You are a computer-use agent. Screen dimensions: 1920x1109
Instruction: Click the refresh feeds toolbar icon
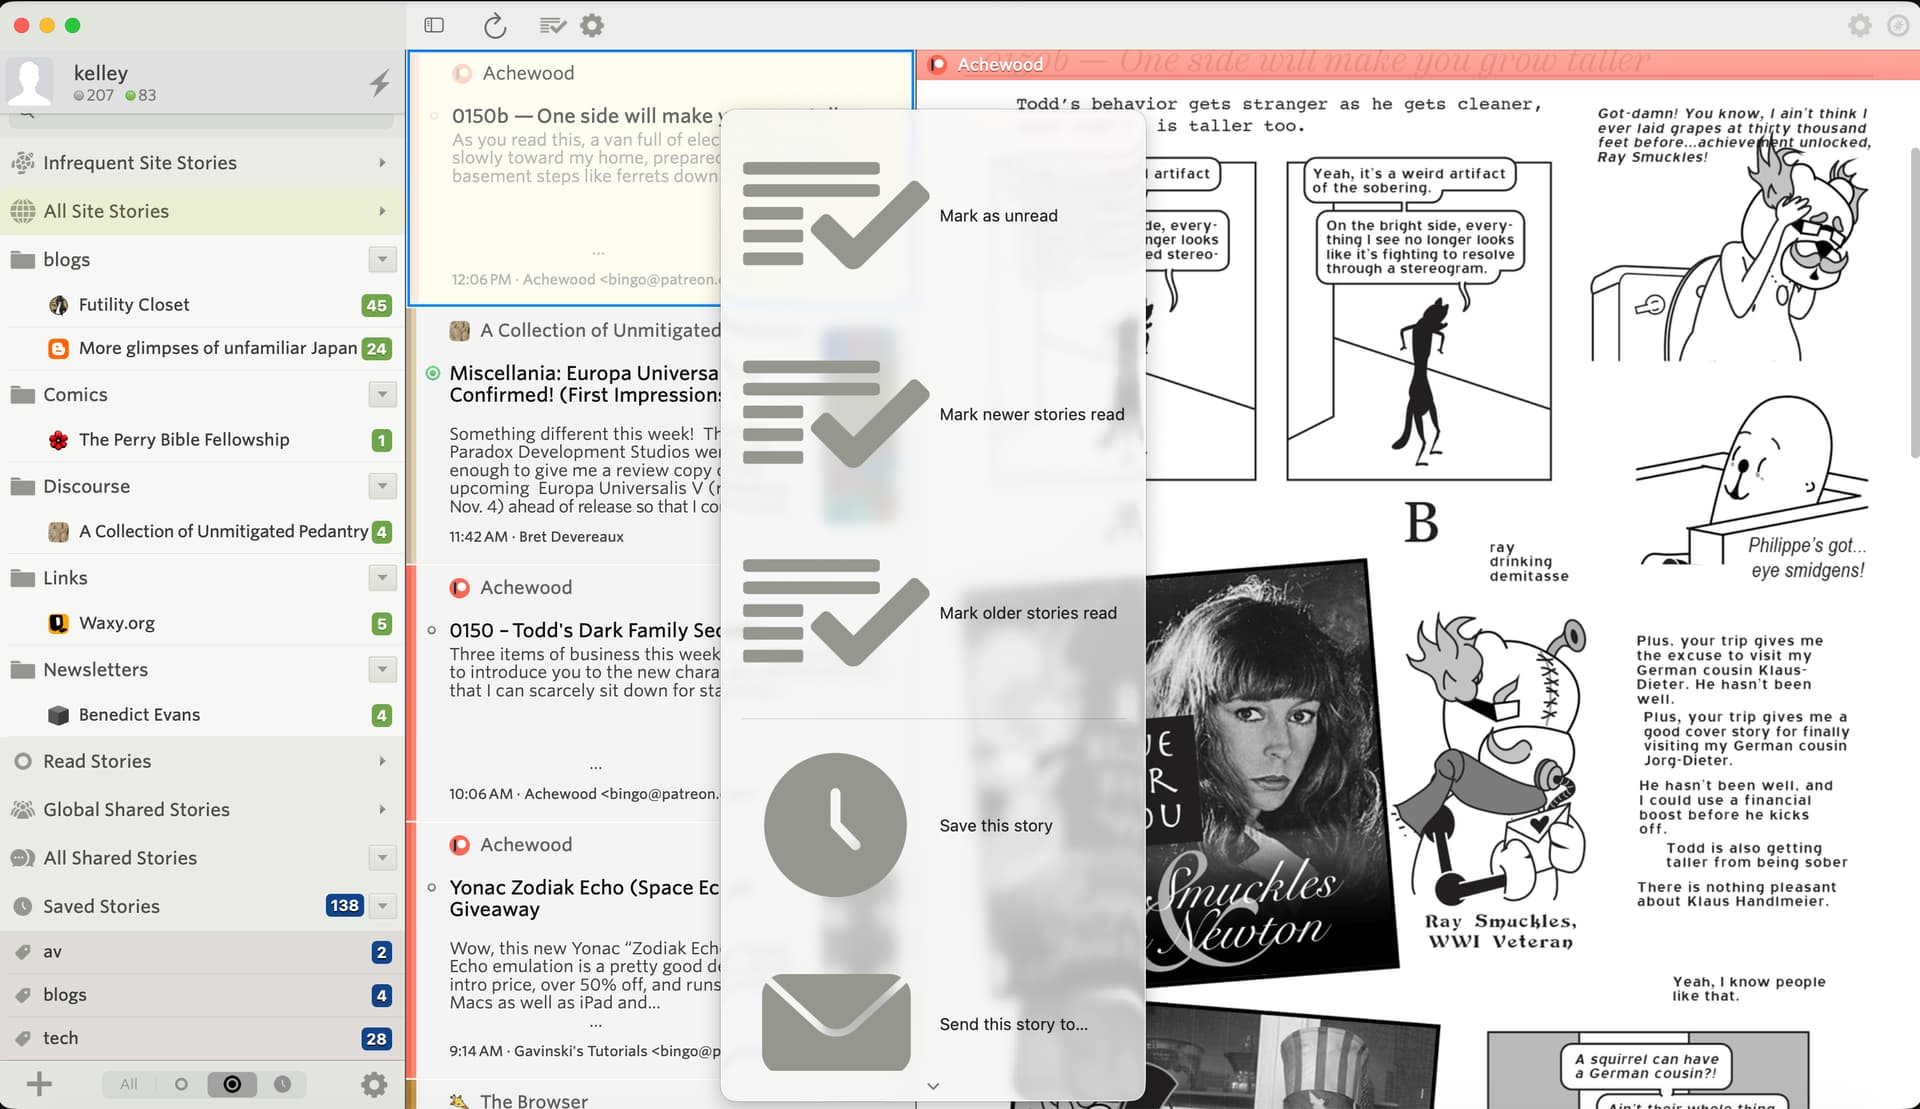tap(495, 25)
